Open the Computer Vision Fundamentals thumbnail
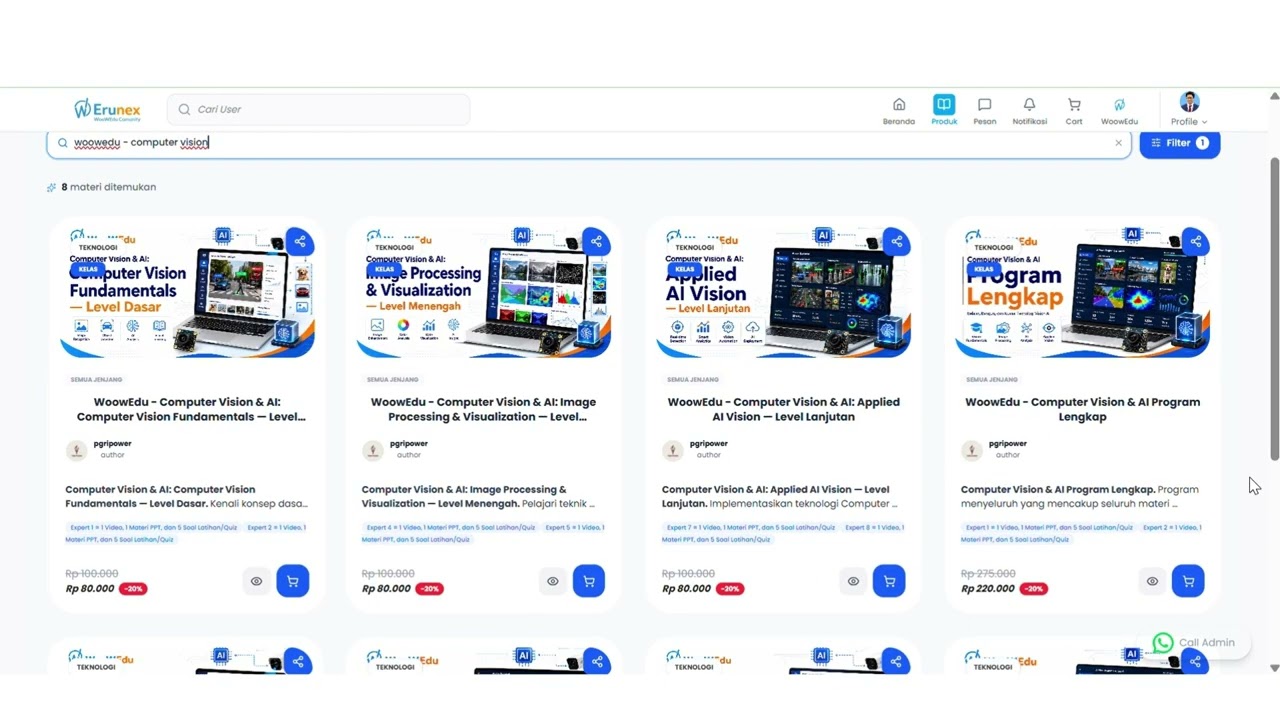Image resolution: width=1280 pixels, height=720 pixels. click(x=188, y=292)
